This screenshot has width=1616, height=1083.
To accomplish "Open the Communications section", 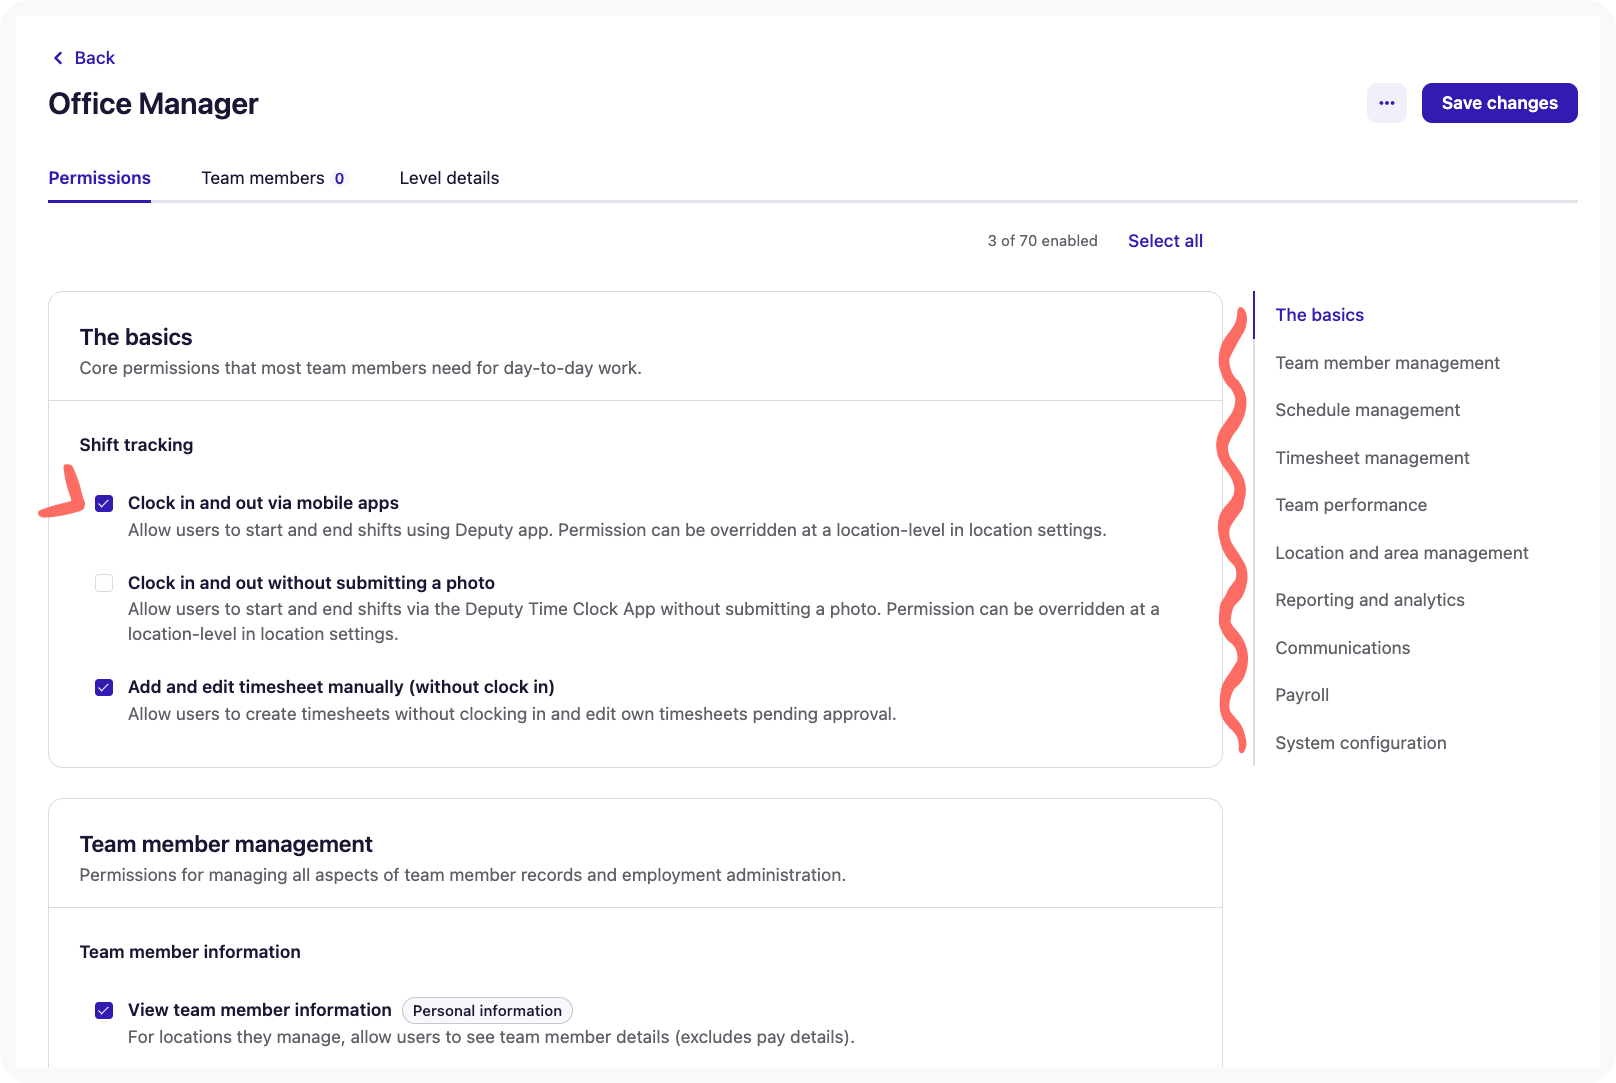I will click(1342, 647).
